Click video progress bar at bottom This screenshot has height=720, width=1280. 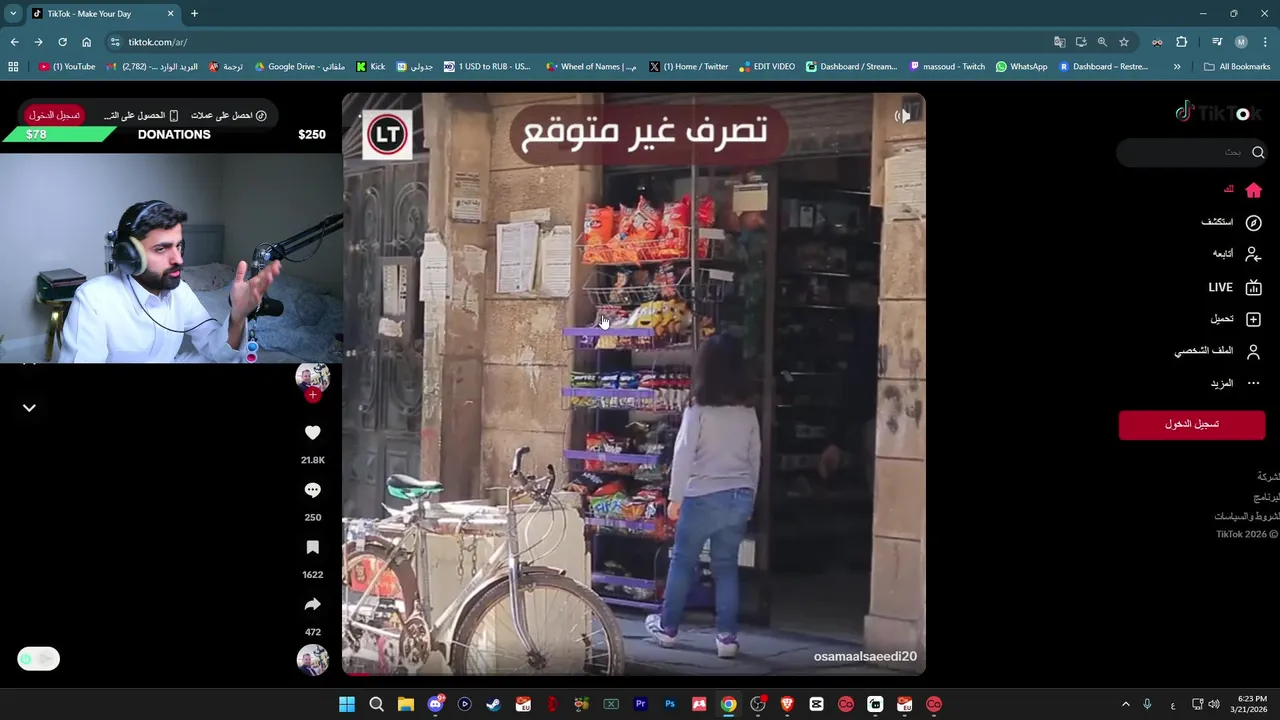tap(634, 674)
